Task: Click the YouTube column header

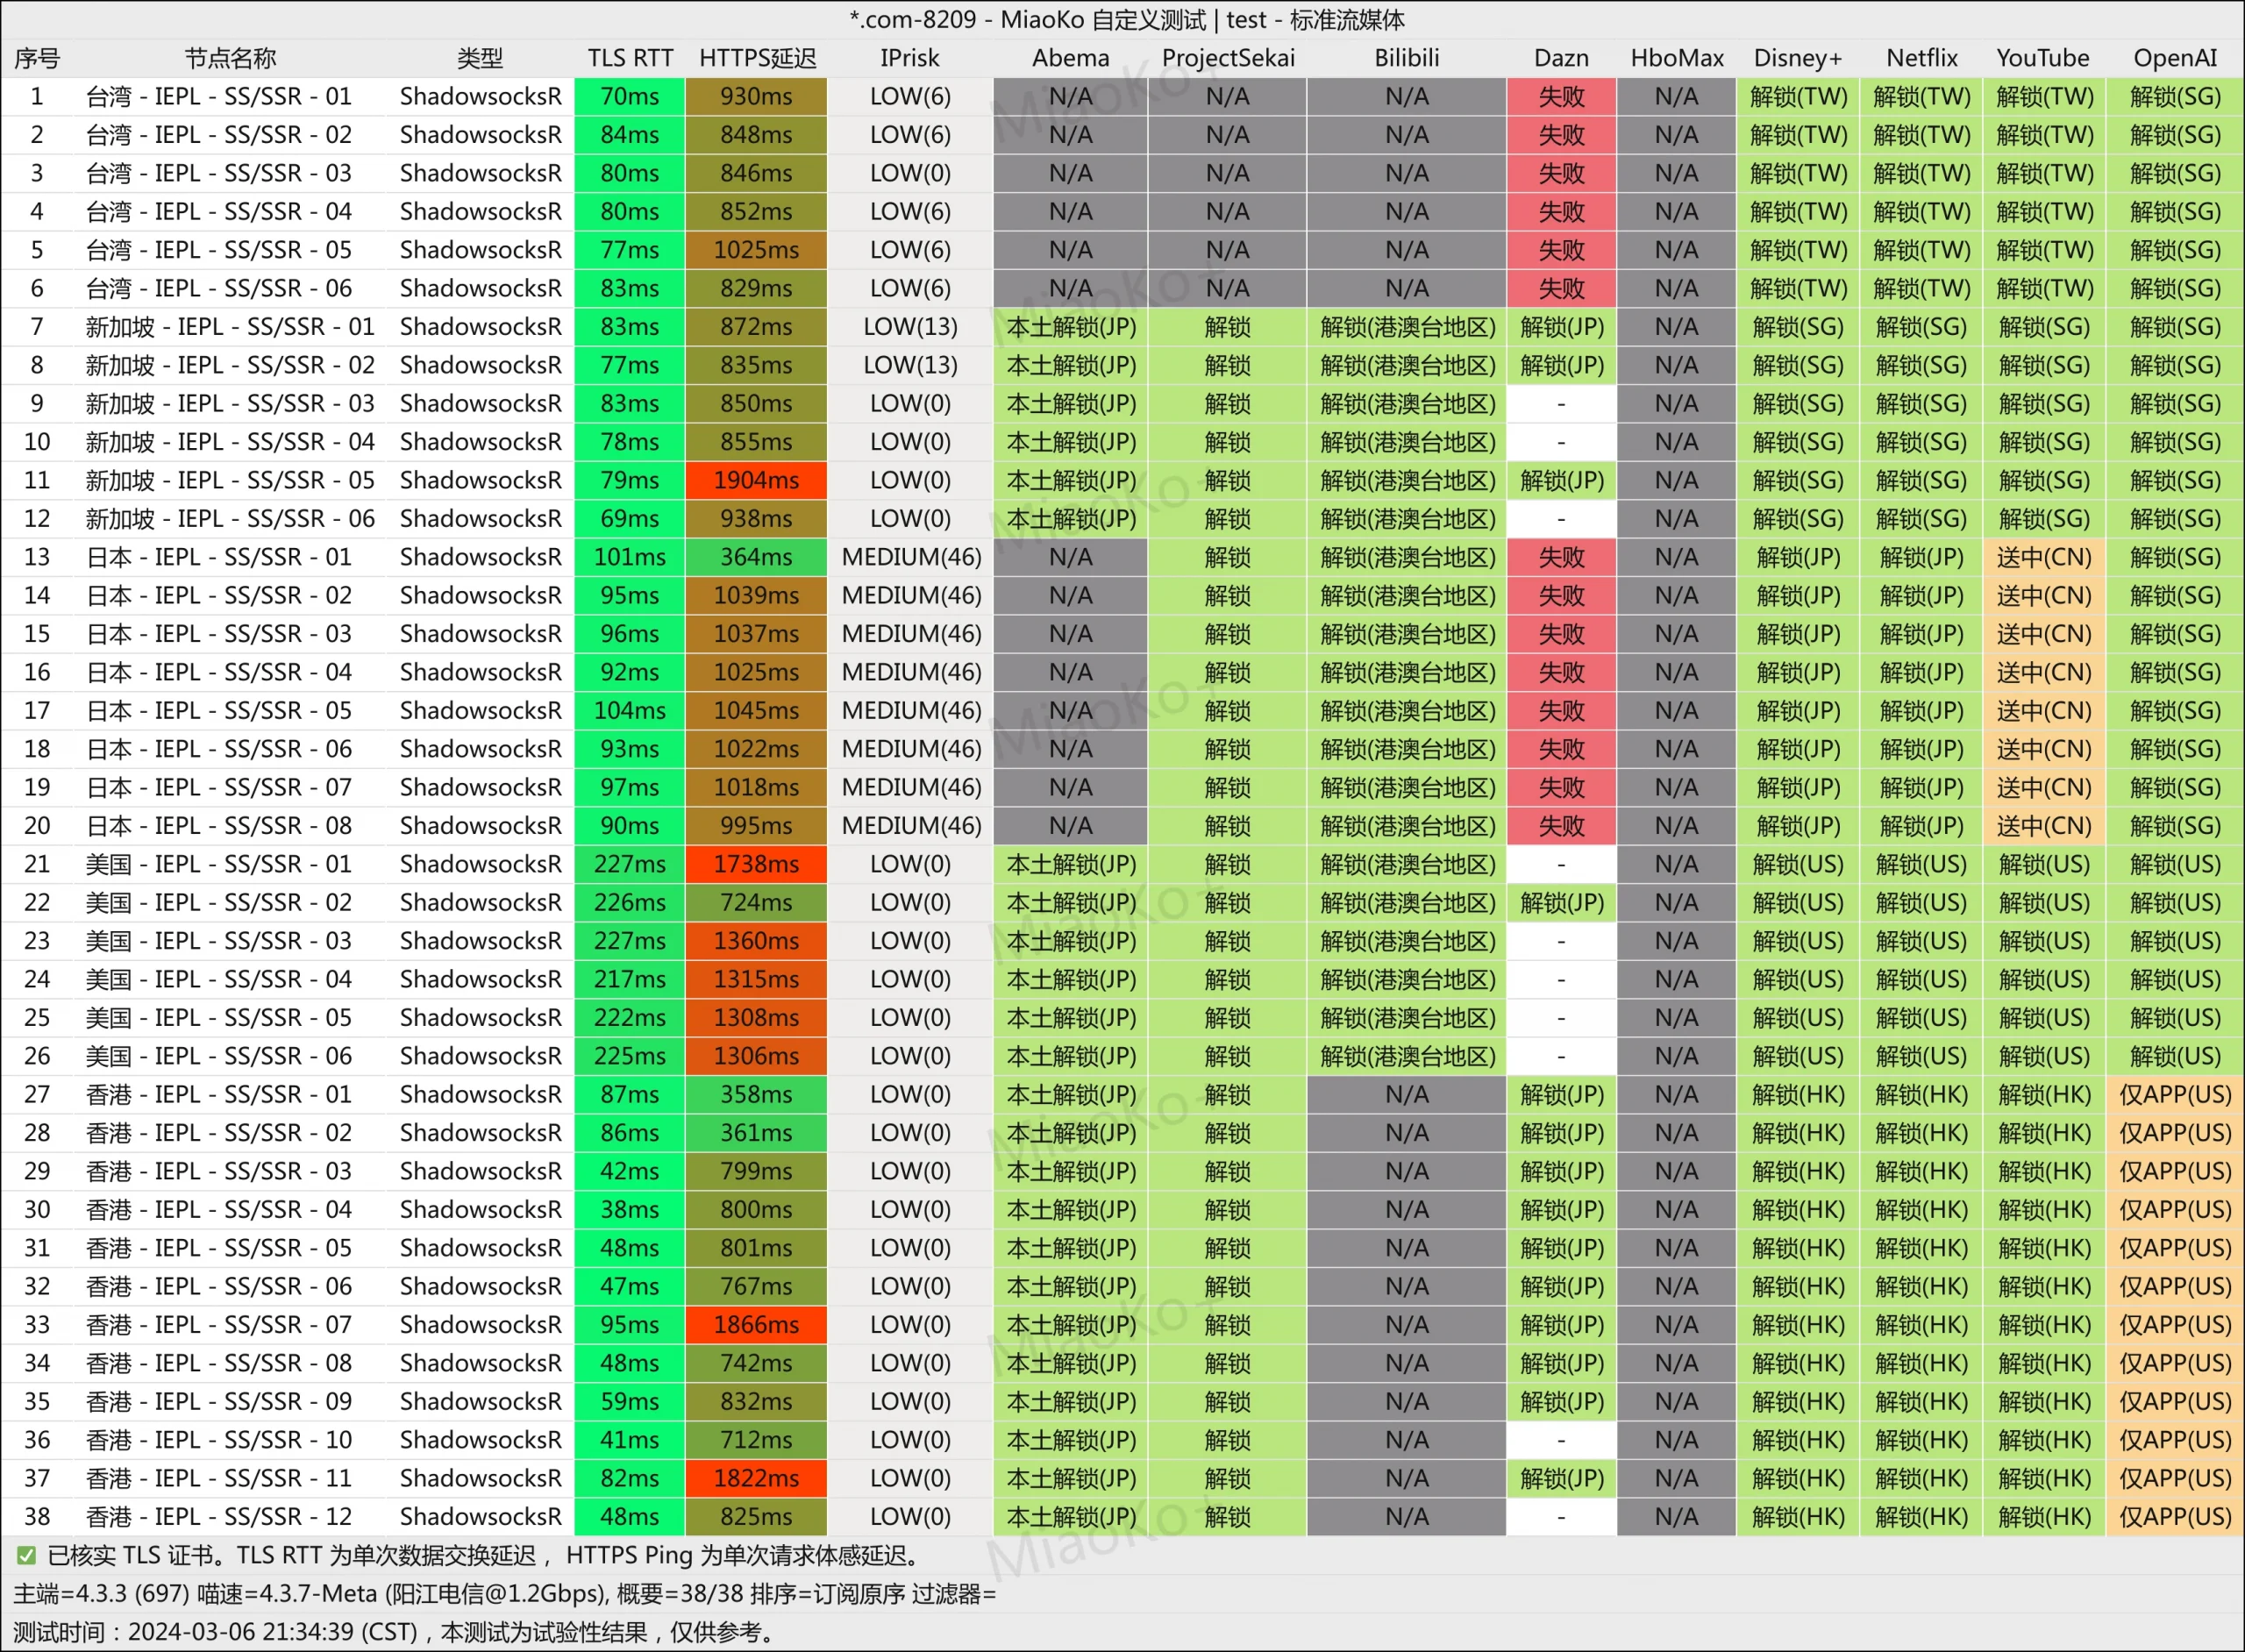Action: 2042,58
